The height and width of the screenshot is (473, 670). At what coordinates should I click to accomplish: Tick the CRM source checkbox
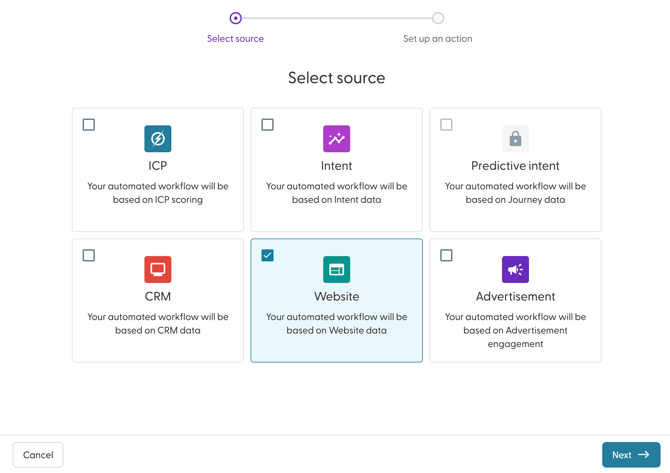[89, 255]
